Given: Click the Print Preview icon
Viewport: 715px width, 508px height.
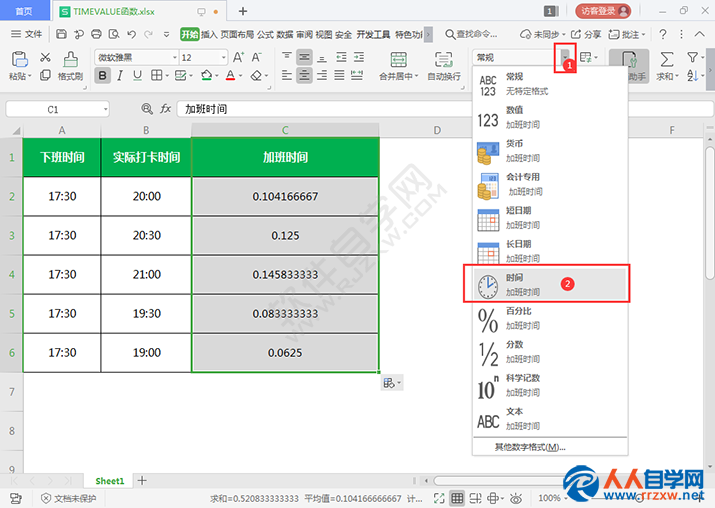Looking at the screenshot, I should pyautogui.click(x=114, y=34).
